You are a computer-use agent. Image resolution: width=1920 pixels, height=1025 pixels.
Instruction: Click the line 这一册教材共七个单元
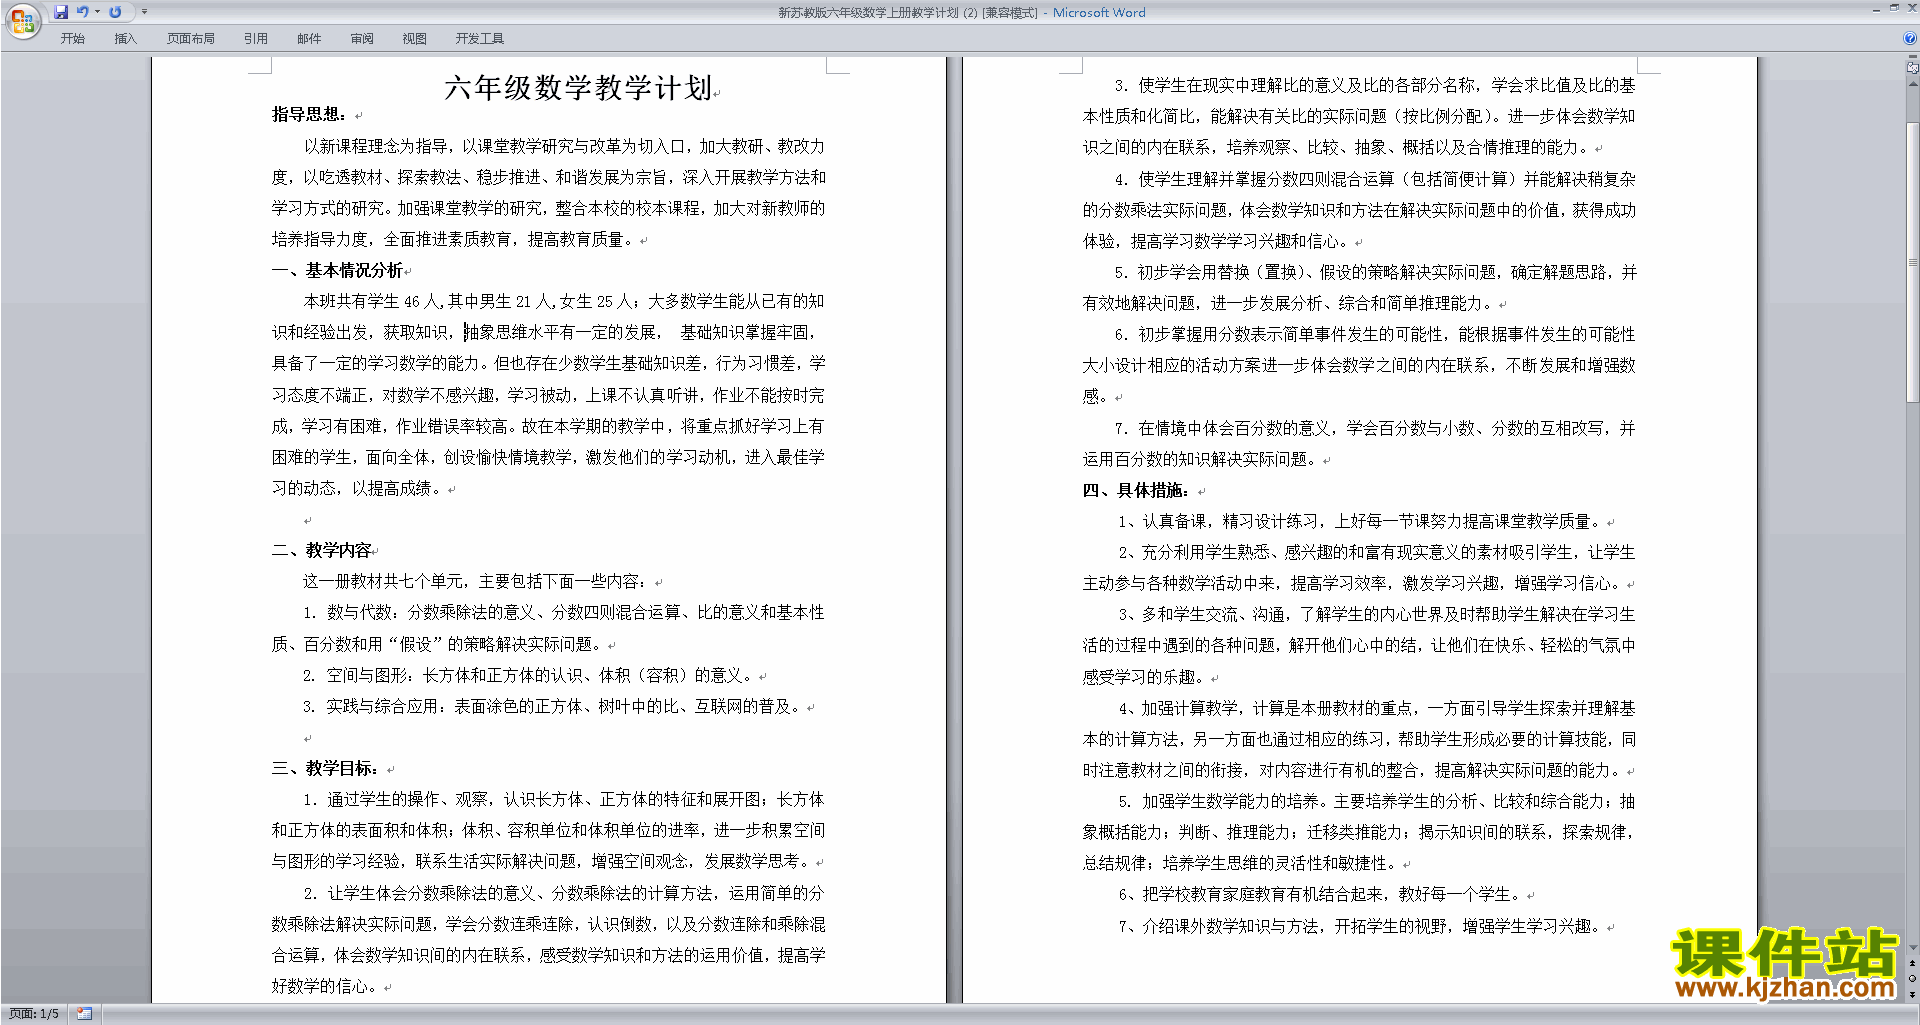point(475,582)
